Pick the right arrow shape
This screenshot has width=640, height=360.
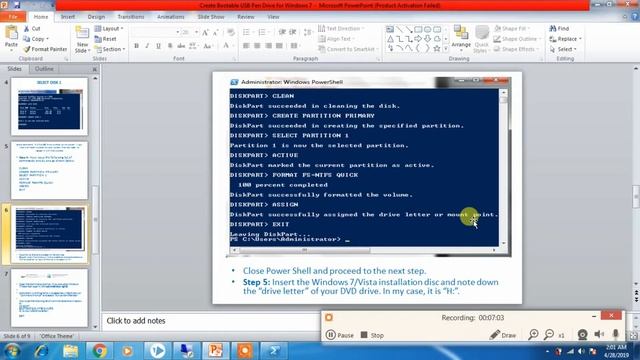418,39
